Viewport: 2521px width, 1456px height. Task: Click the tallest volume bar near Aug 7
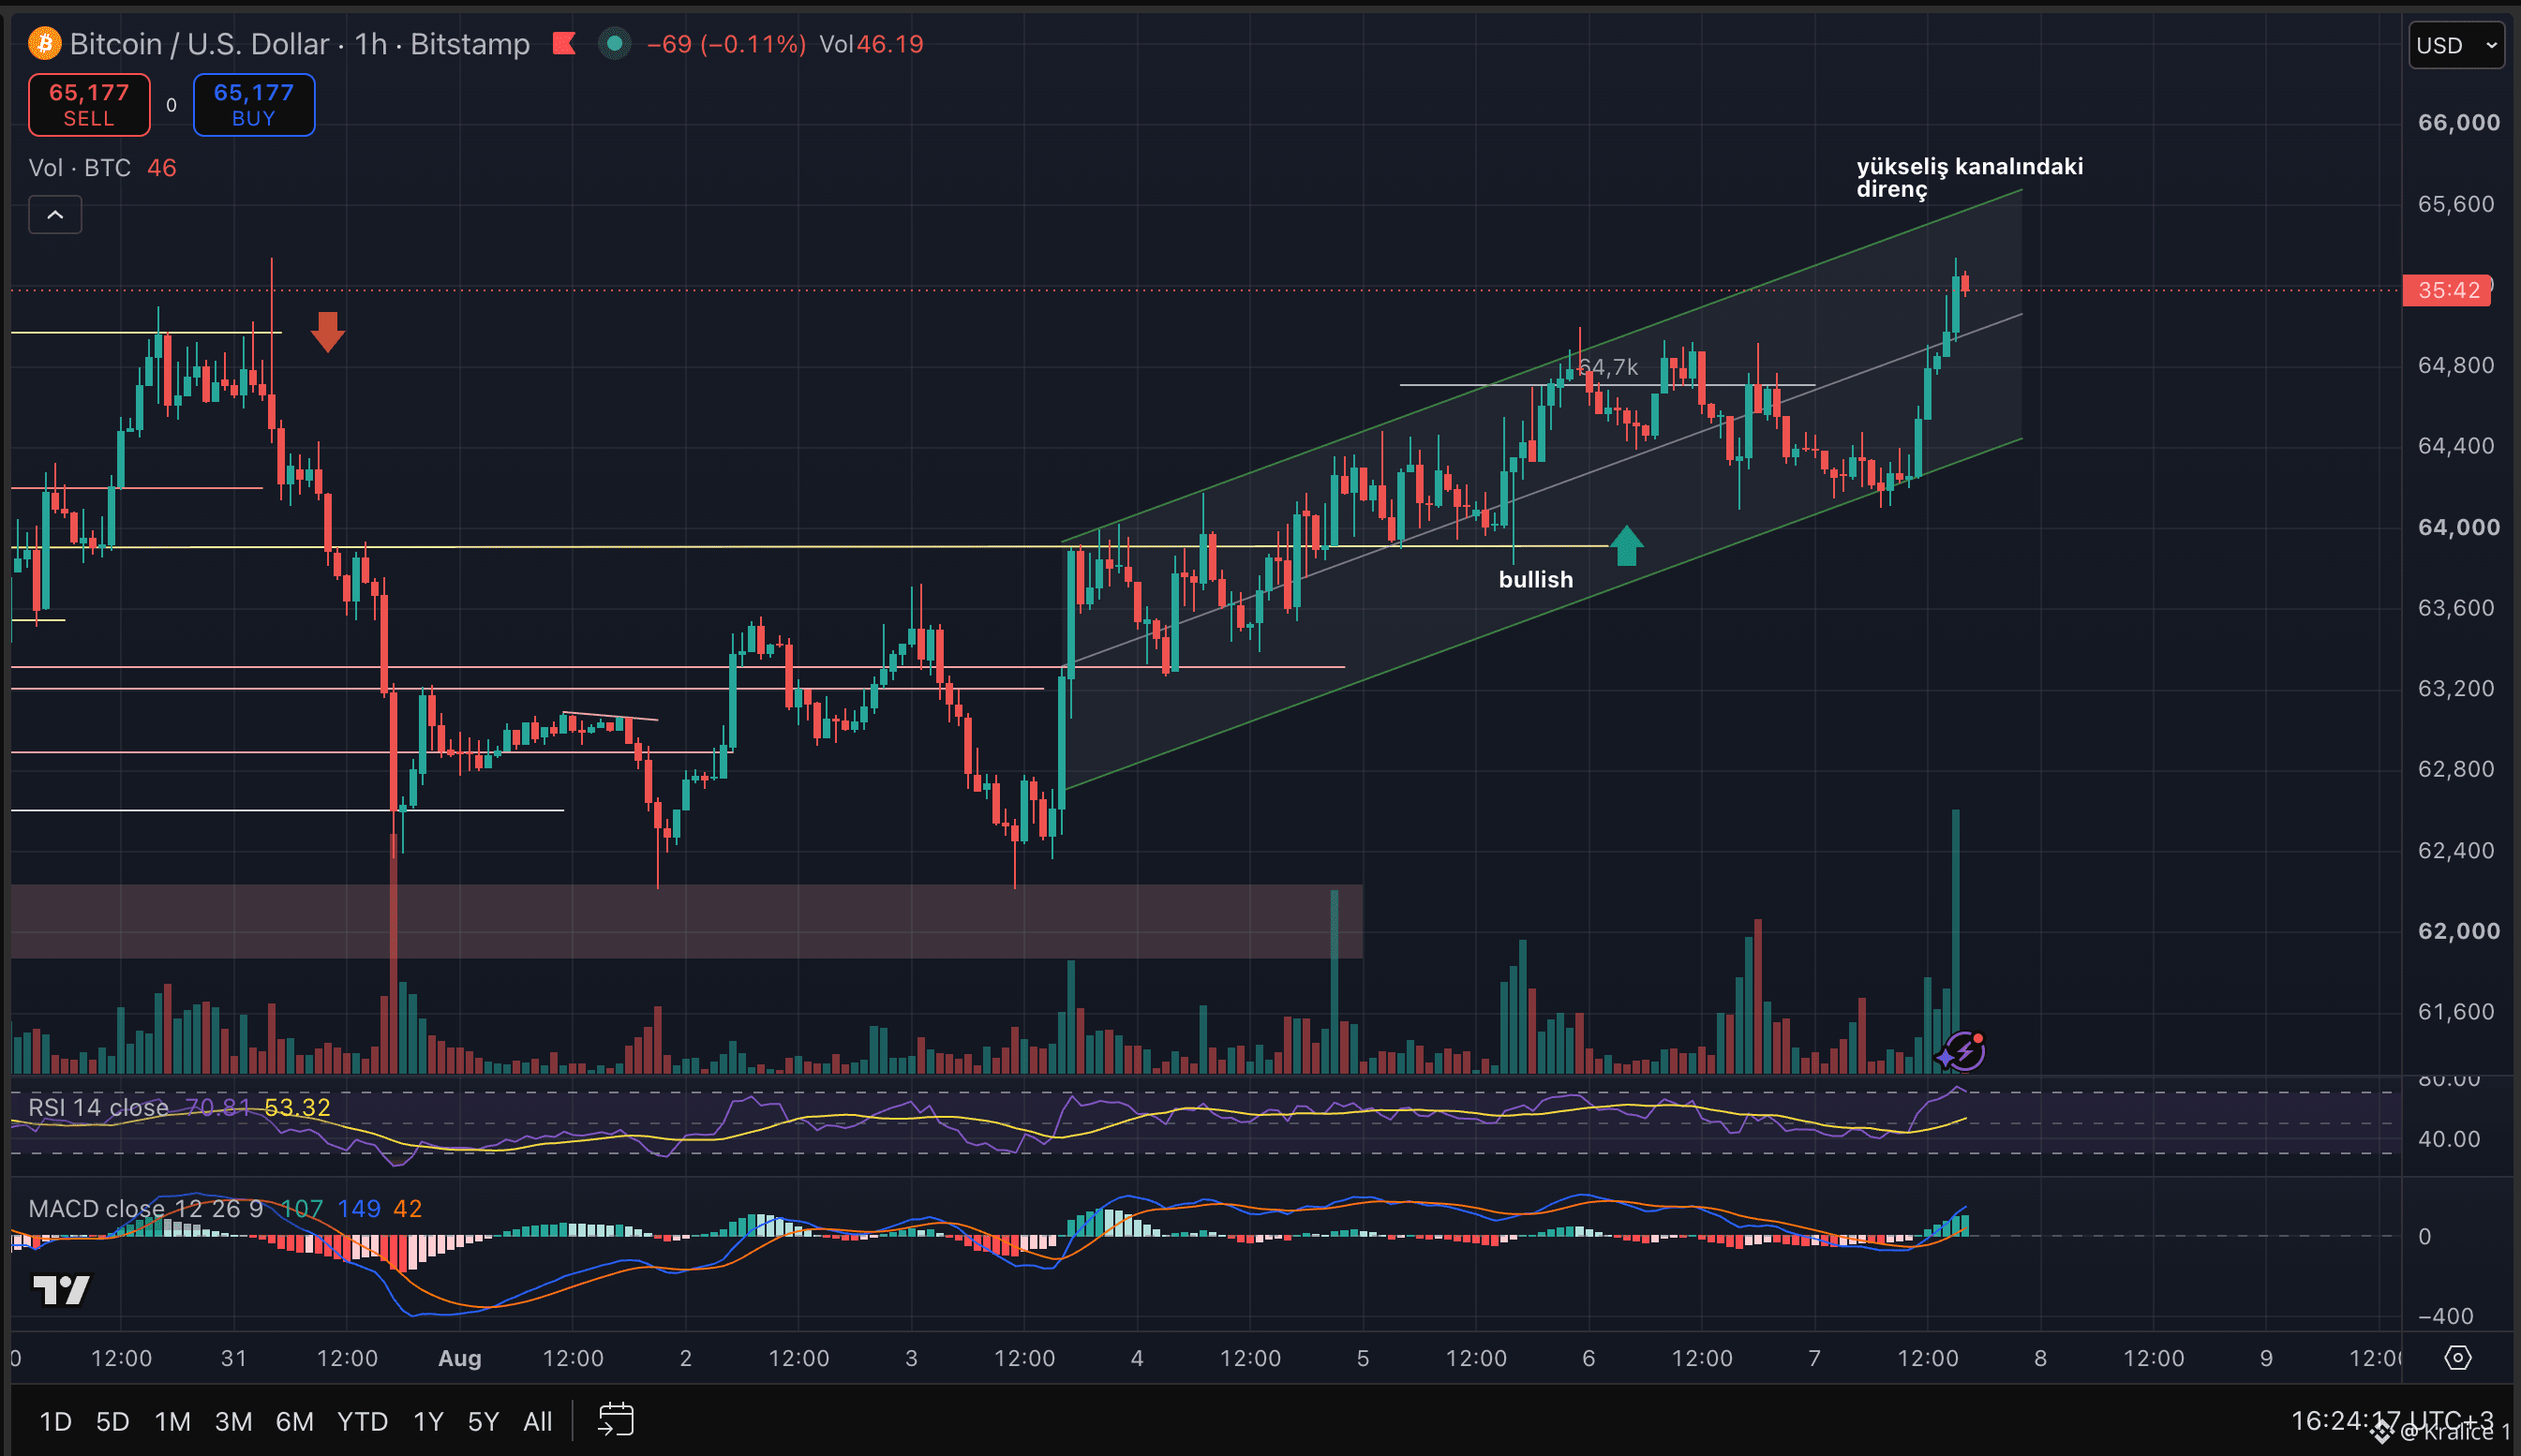pos(1955,941)
